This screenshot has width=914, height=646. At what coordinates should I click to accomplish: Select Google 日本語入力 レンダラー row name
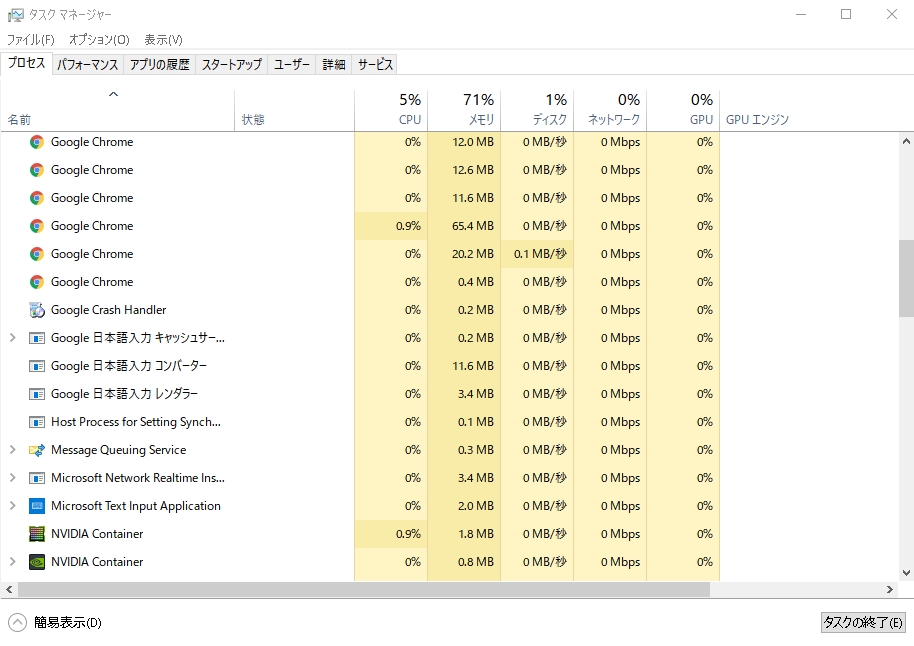[x=124, y=394]
